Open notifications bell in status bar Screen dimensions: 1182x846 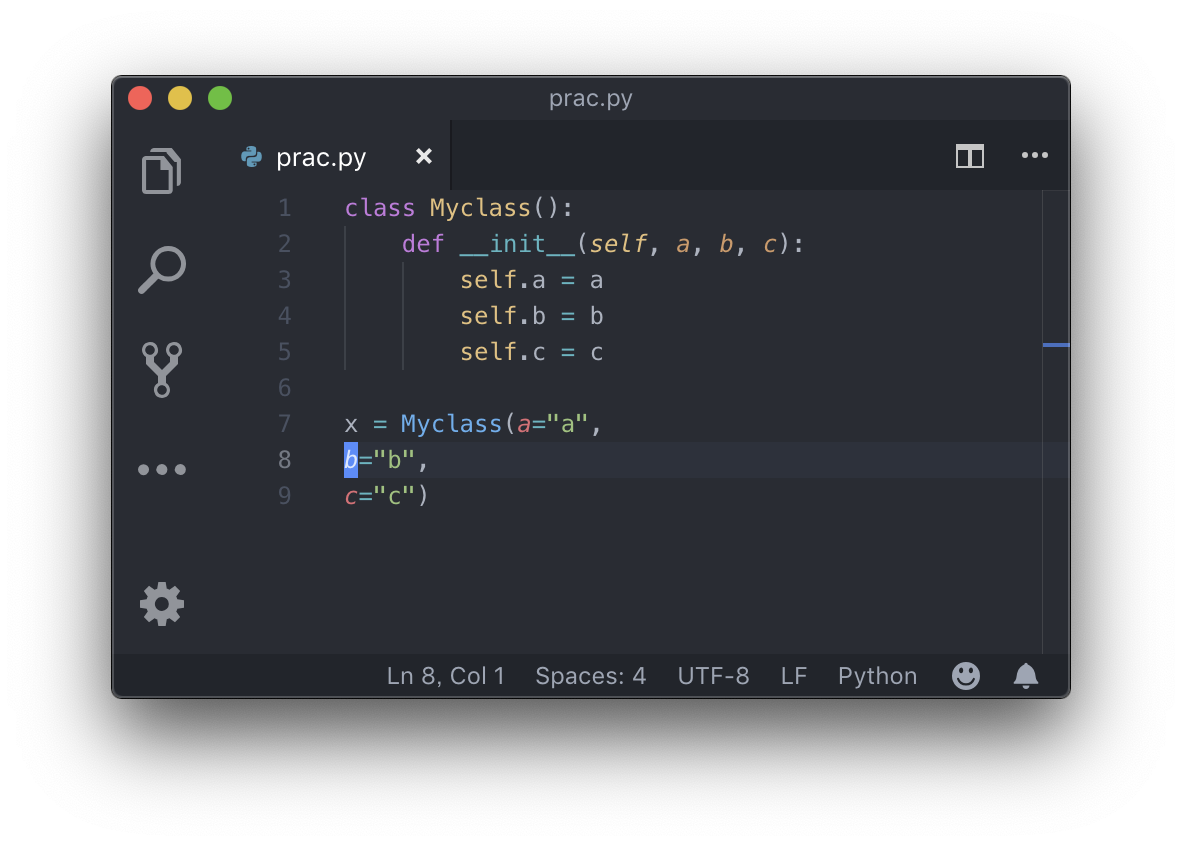coord(1025,676)
